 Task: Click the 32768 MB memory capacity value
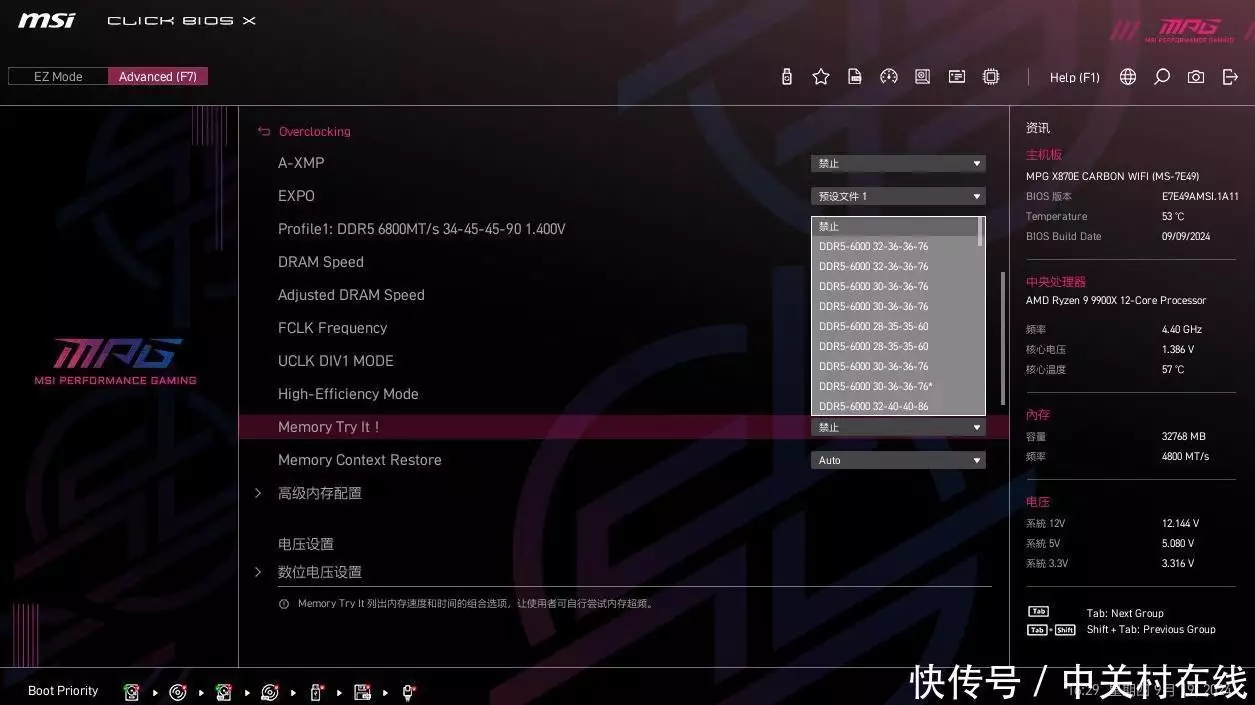pos(1184,436)
